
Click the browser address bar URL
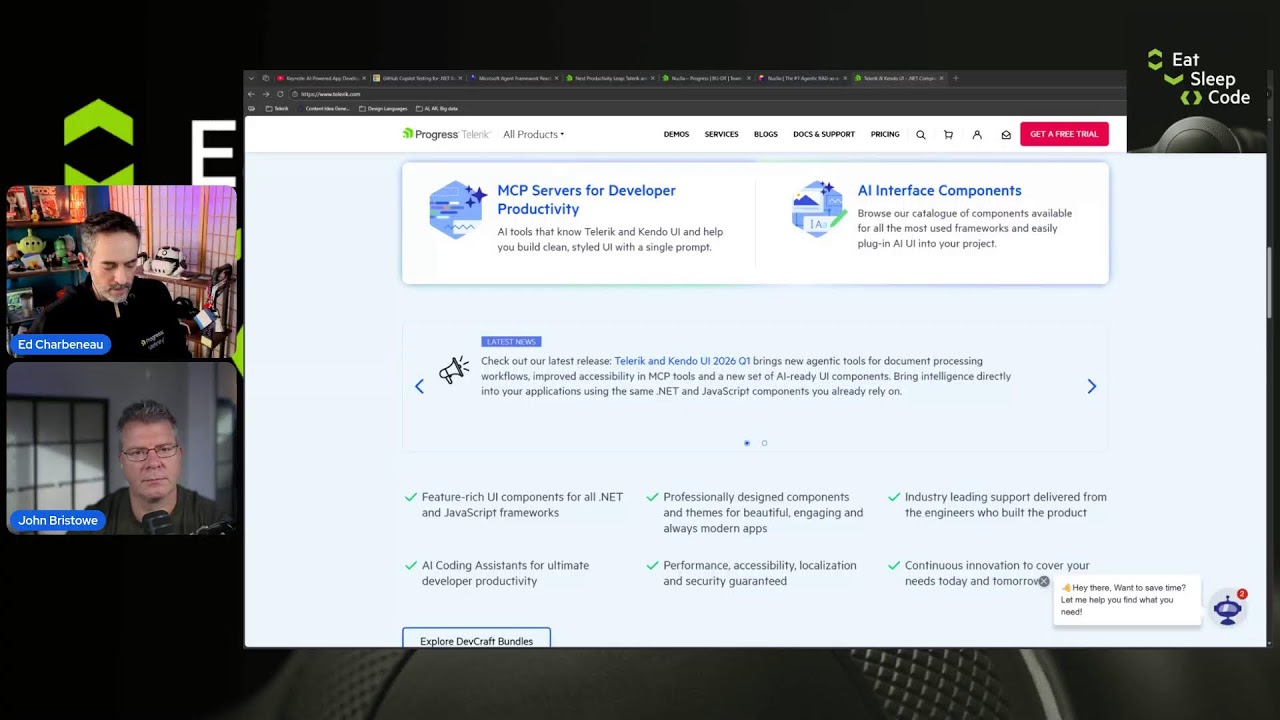331,94
